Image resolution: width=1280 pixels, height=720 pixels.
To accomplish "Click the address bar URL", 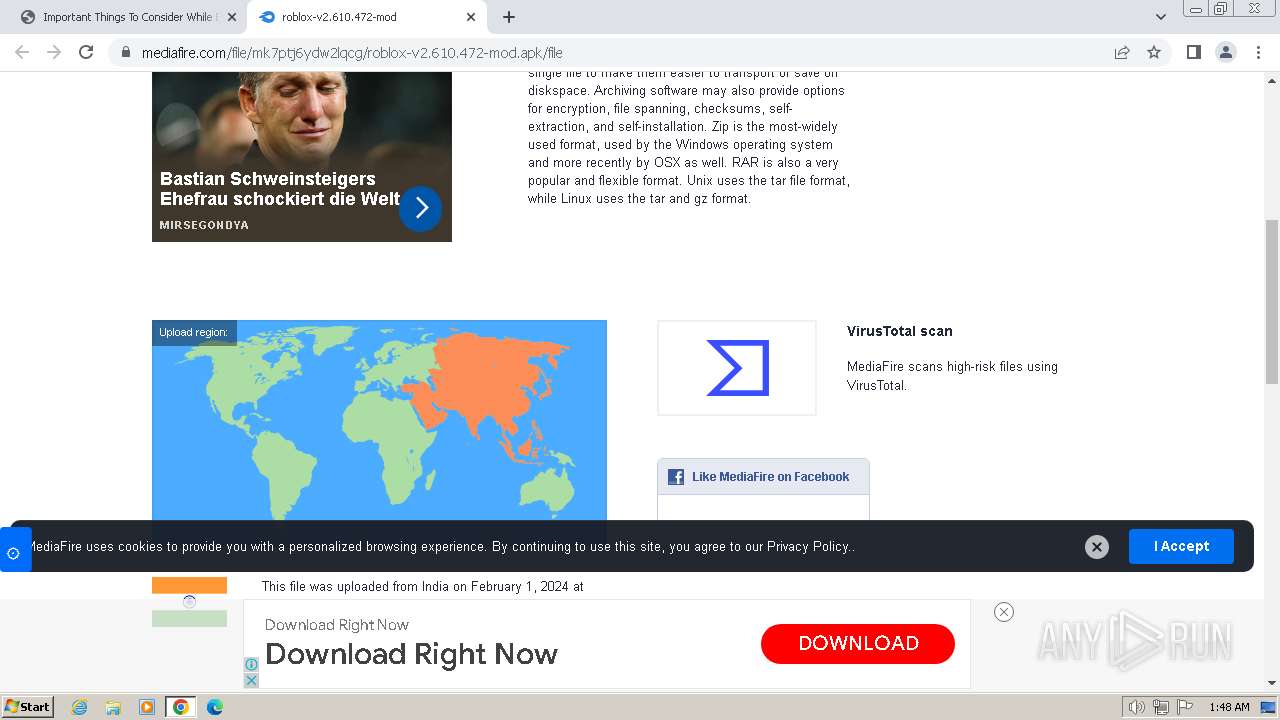I will pos(352,53).
